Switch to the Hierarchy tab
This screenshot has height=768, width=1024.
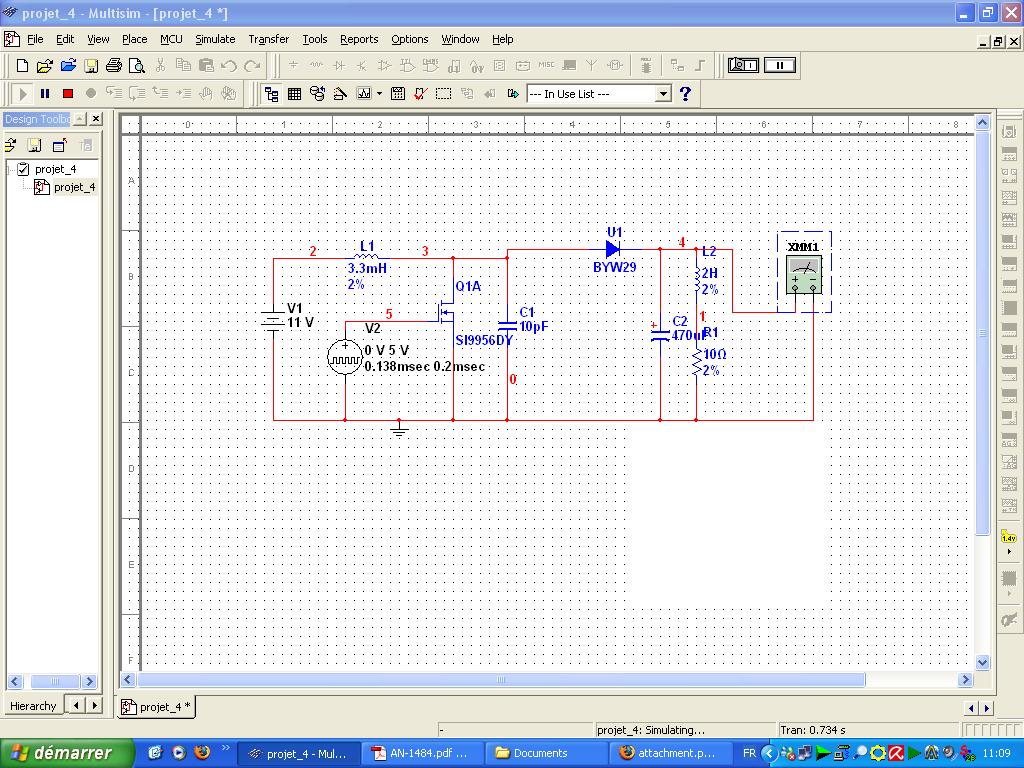click(33, 706)
